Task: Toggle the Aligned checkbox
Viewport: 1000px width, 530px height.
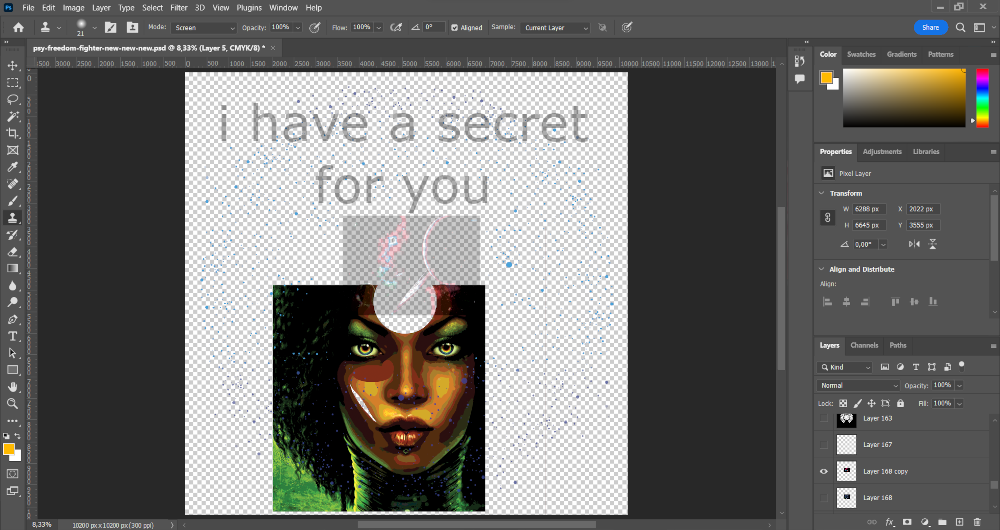Action: (455, 28)
